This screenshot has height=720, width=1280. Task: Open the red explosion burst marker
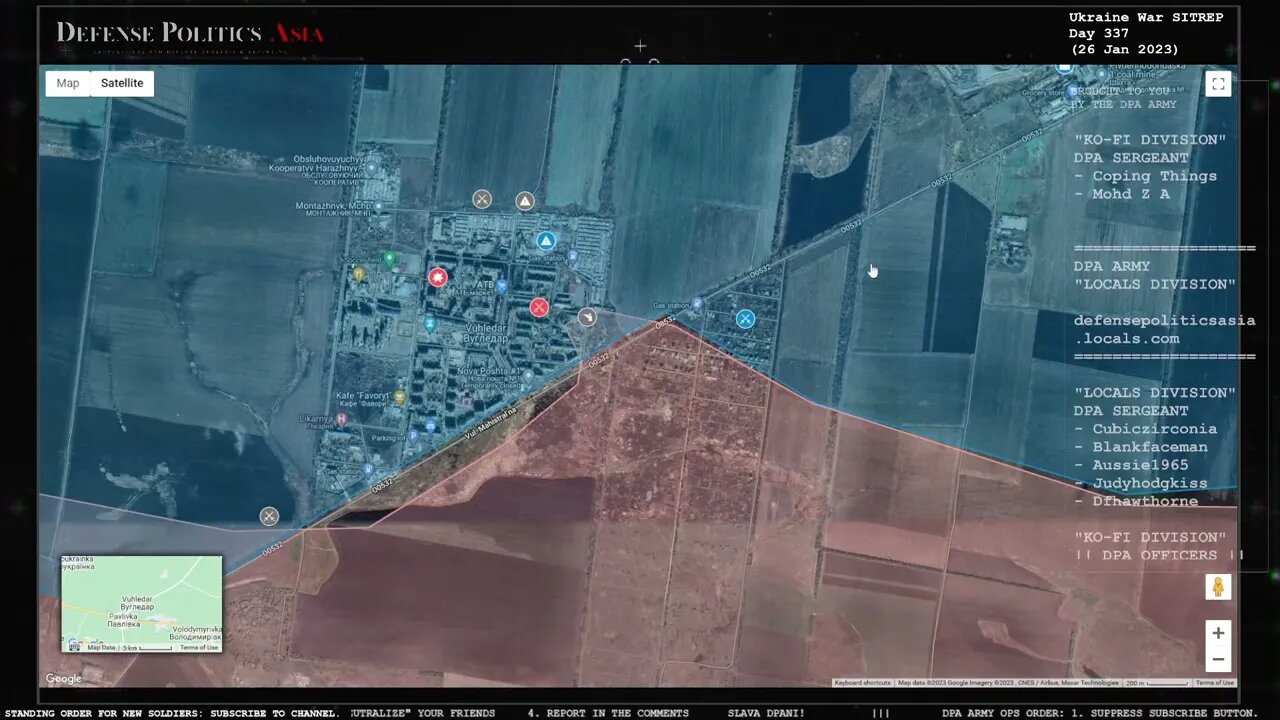438,277
